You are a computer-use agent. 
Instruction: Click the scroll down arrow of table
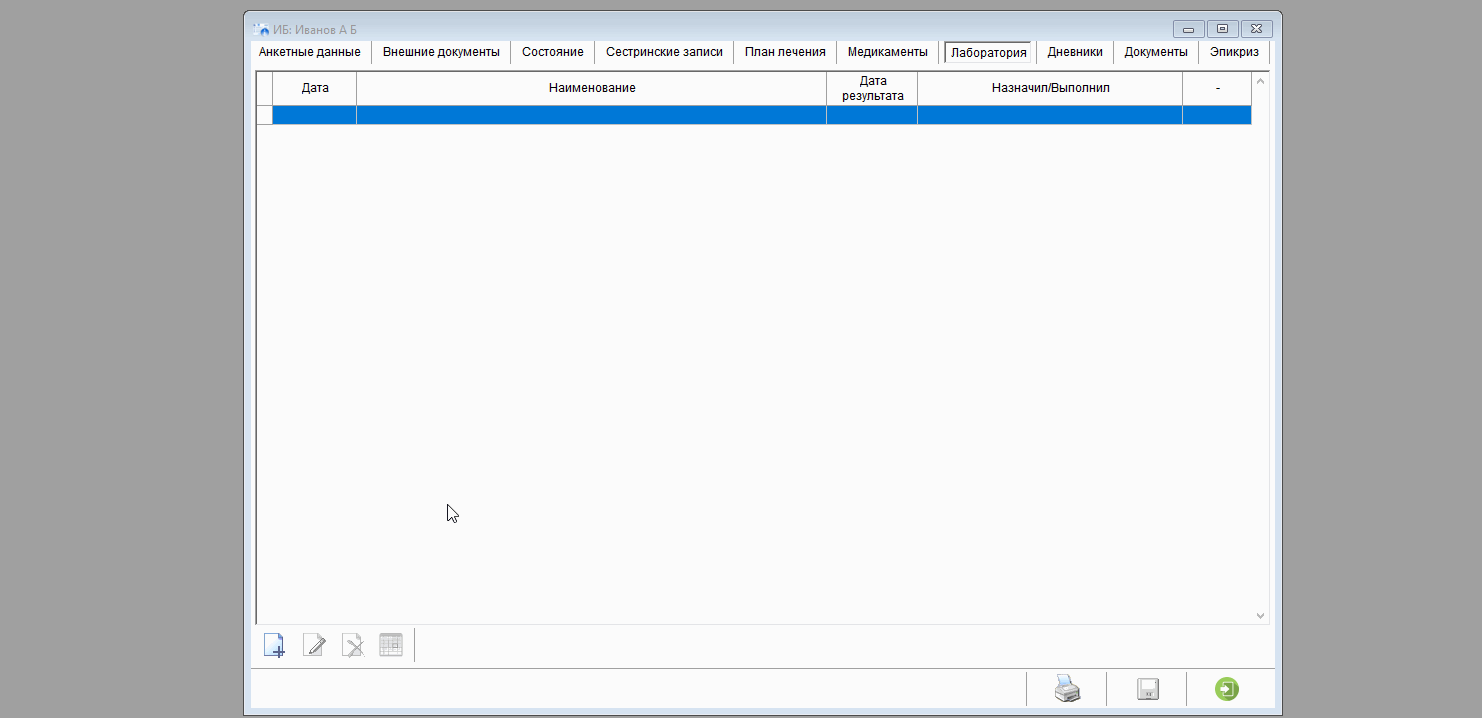[x=1260, y=616]
